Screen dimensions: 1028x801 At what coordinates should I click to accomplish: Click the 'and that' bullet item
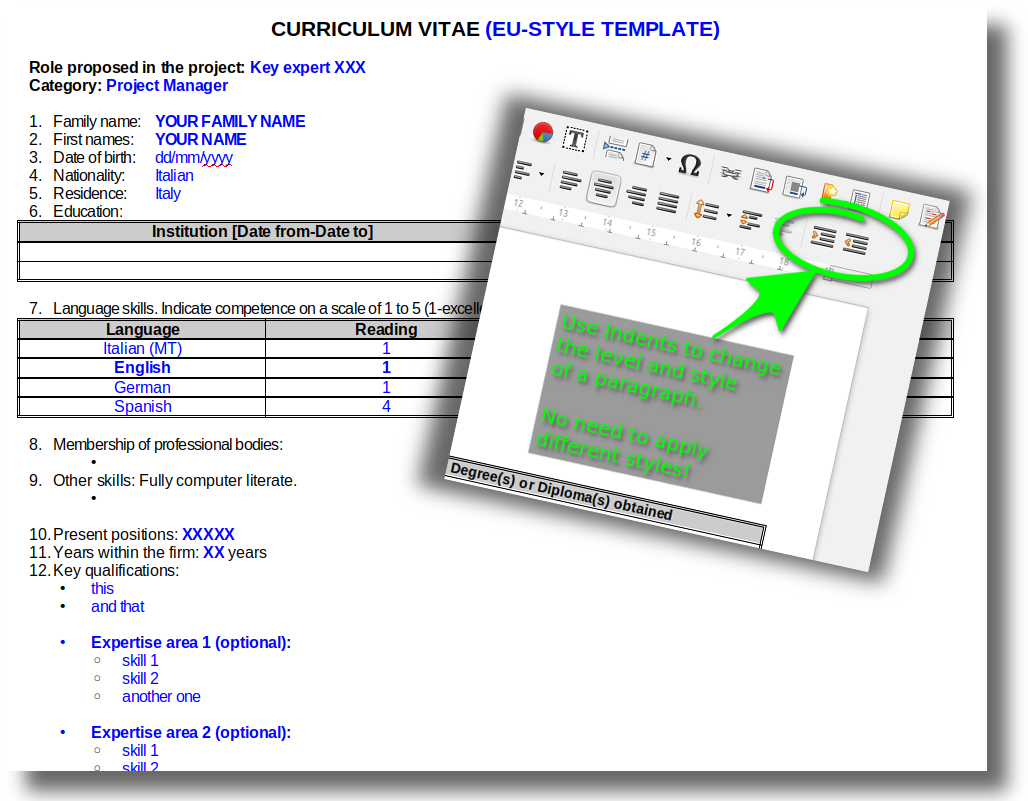click(117, 607)
